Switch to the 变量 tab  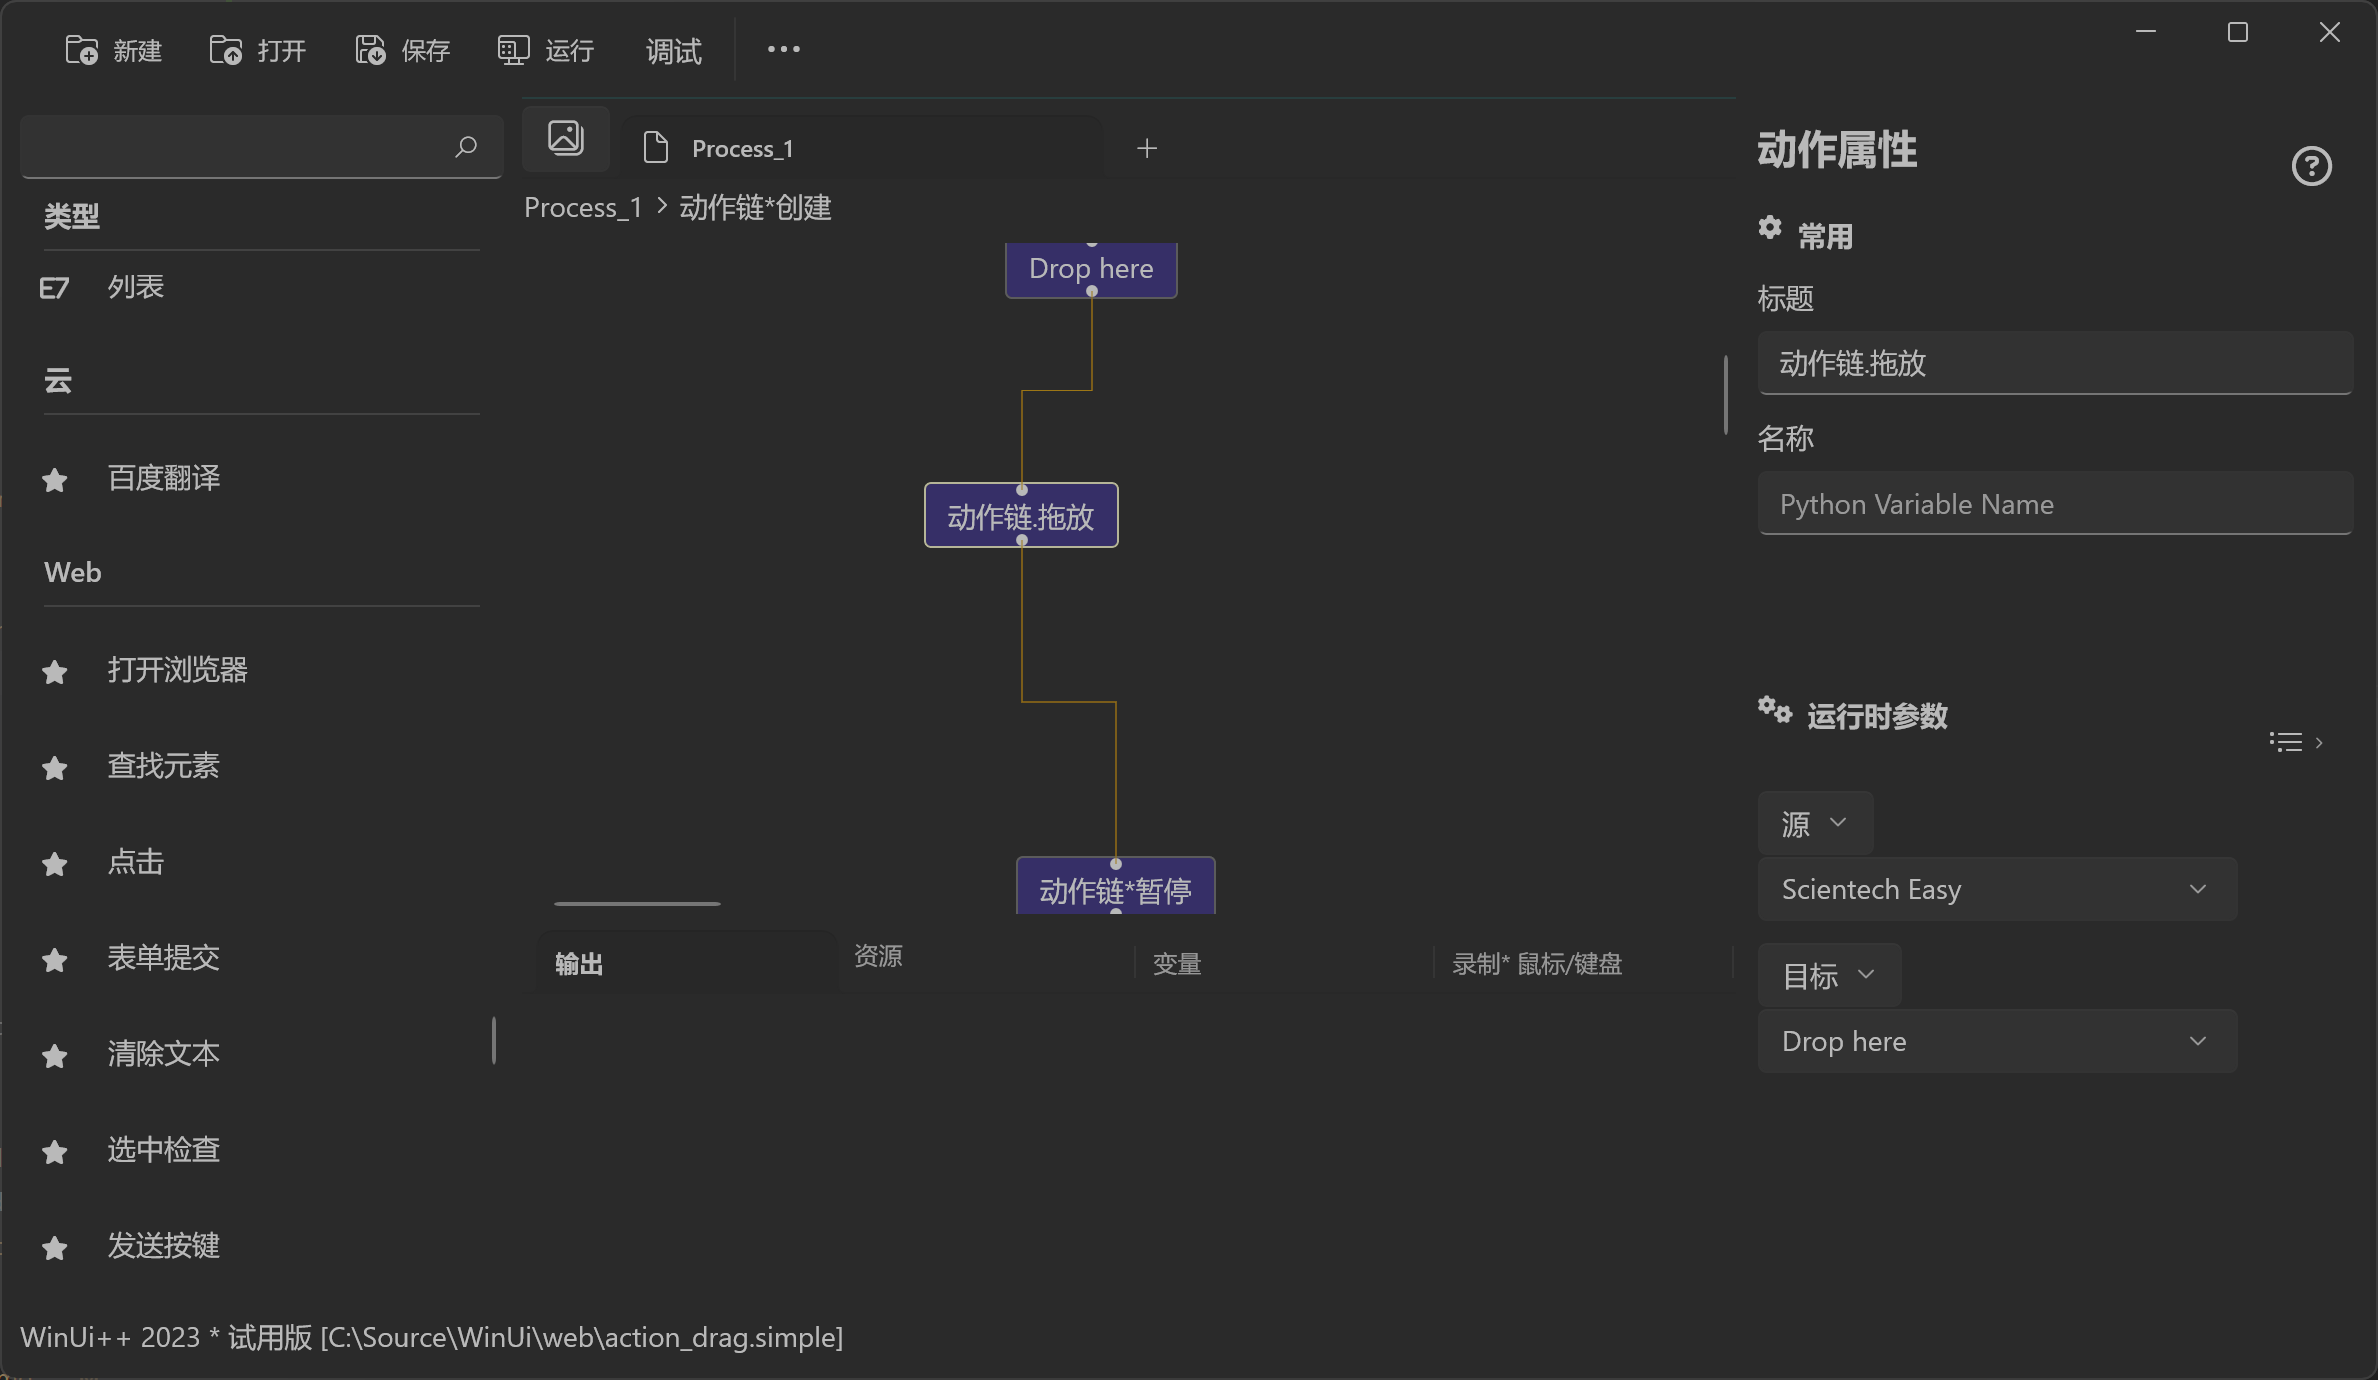1176,963
